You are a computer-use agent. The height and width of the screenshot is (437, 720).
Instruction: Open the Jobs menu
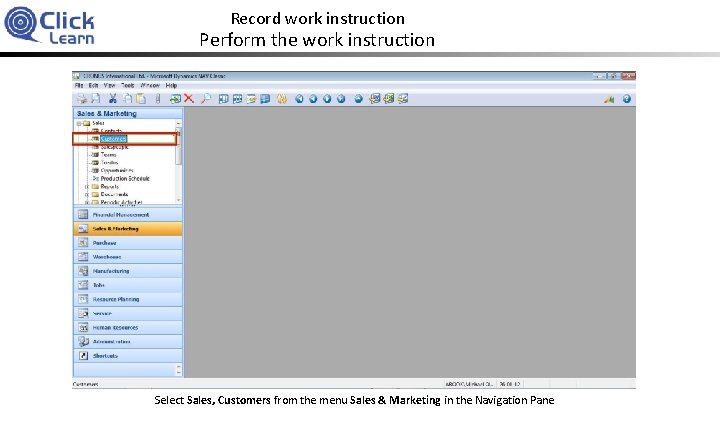pyautogui.click(x=128, y=285)
